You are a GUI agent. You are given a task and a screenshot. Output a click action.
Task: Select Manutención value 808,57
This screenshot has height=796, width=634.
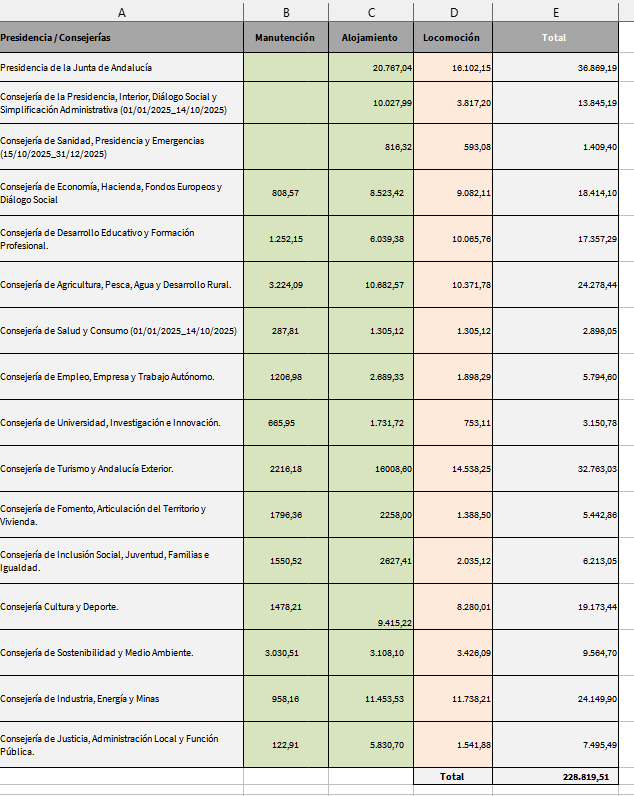coord(286,193)
